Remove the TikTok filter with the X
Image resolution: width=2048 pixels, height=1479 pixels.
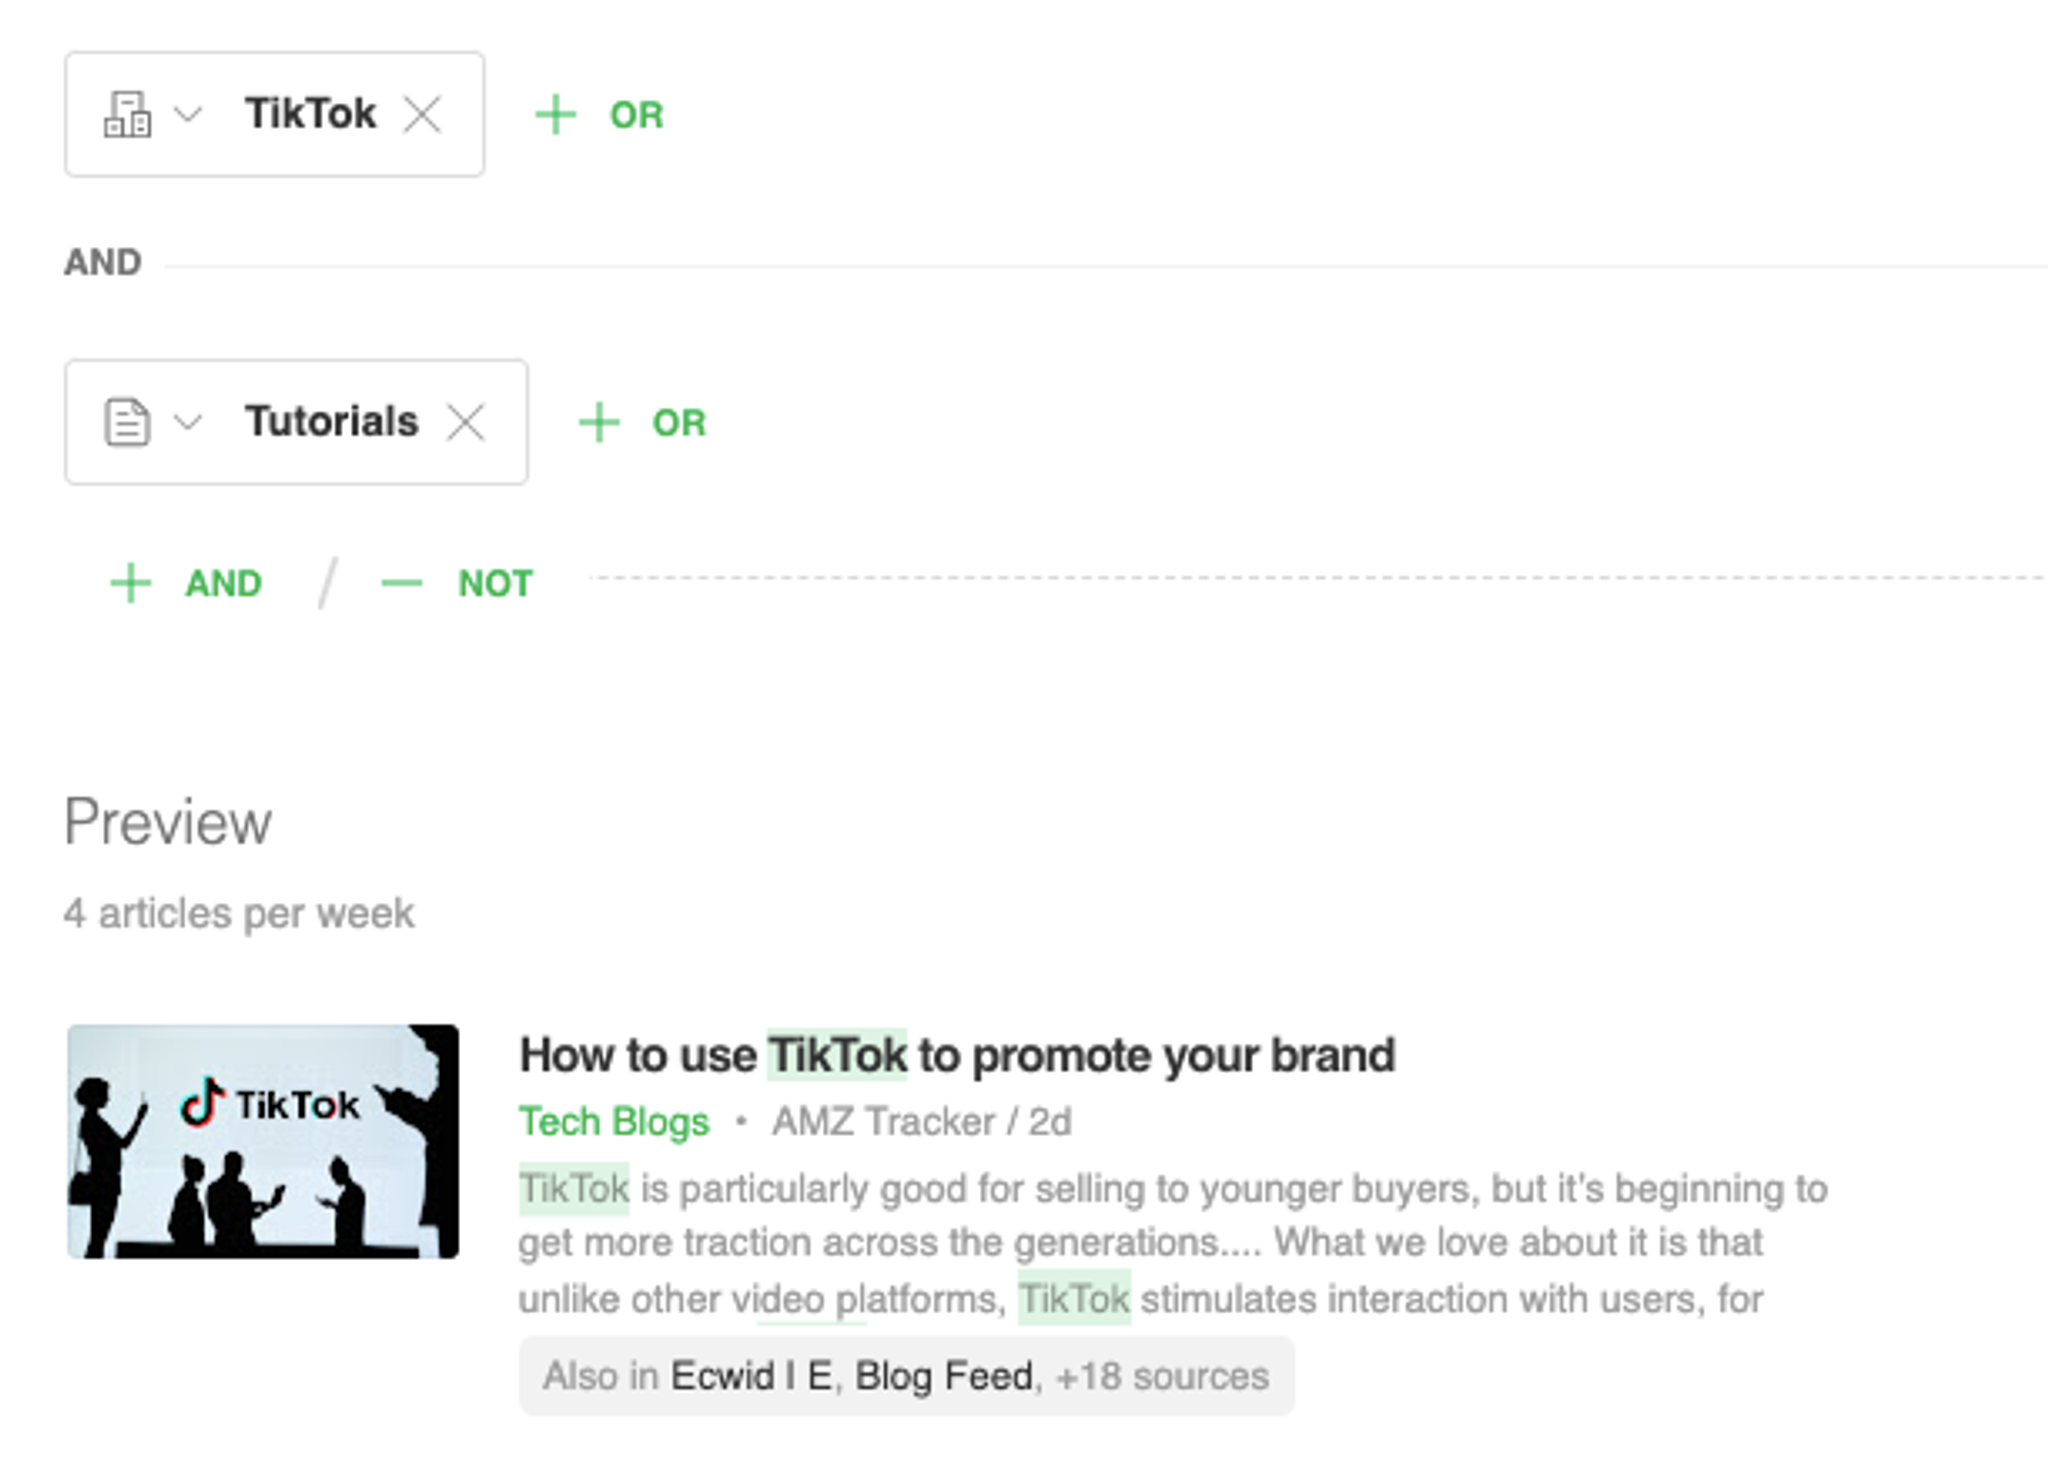coord(423,113)
